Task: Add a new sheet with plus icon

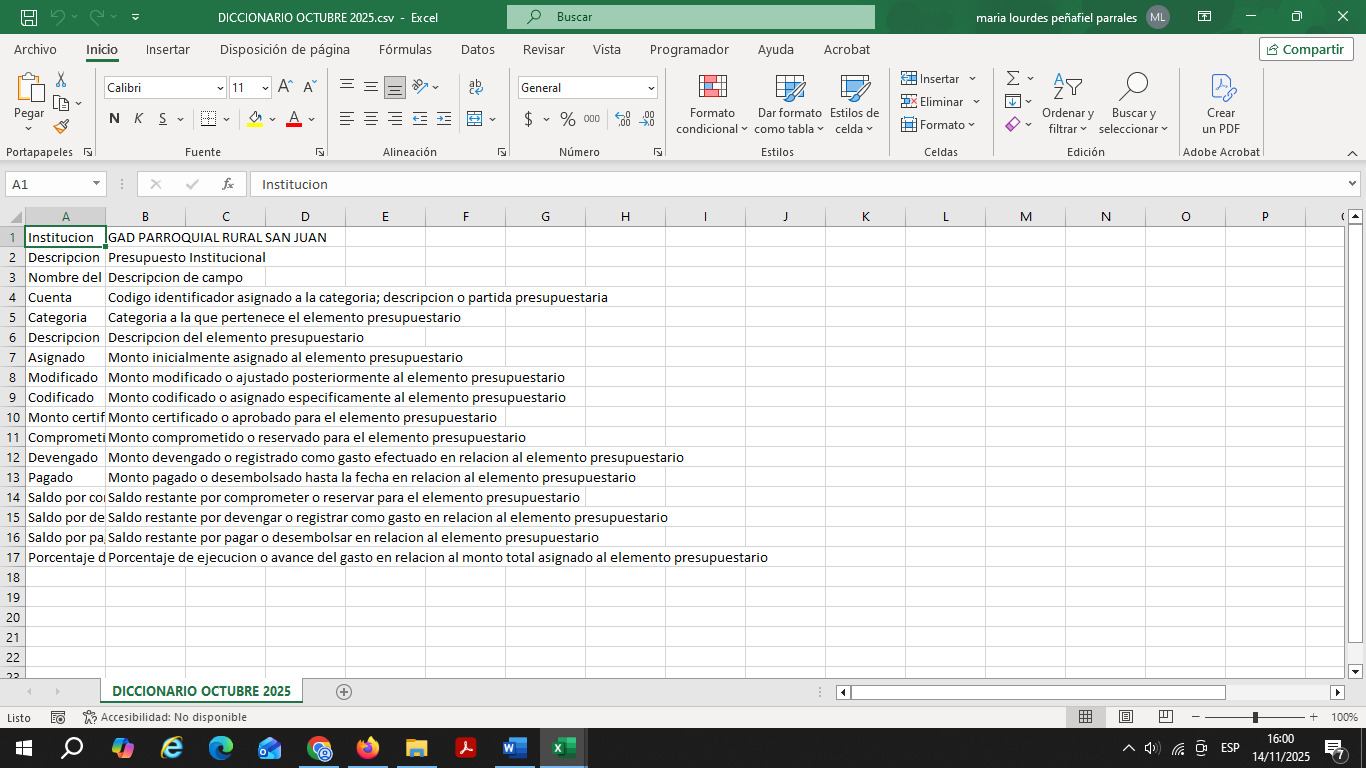Action: coord(344,691)
